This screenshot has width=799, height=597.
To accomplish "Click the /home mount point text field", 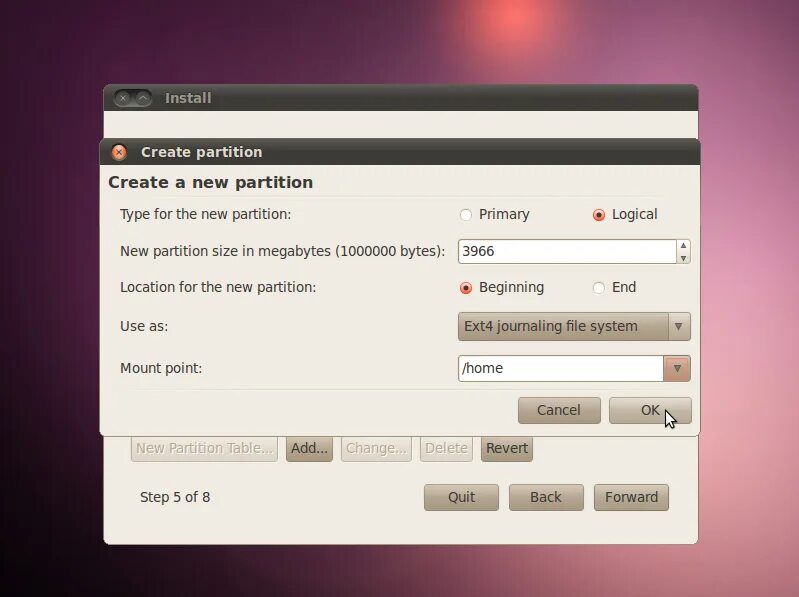I will coord(561,368).
